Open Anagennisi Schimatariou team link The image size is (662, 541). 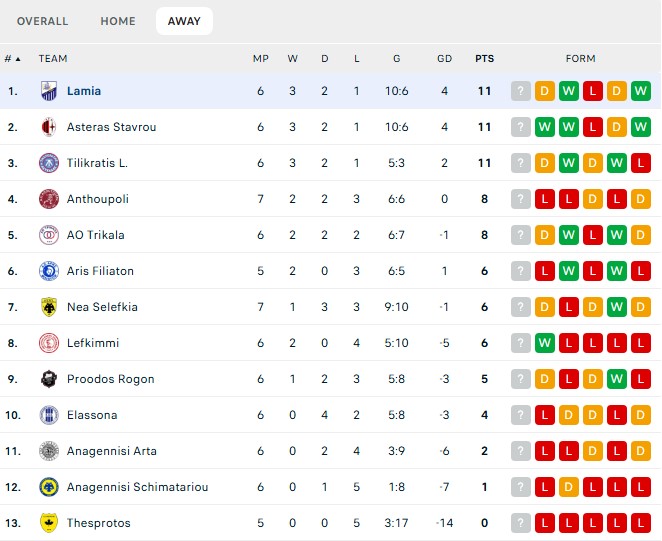click(137, 487)
